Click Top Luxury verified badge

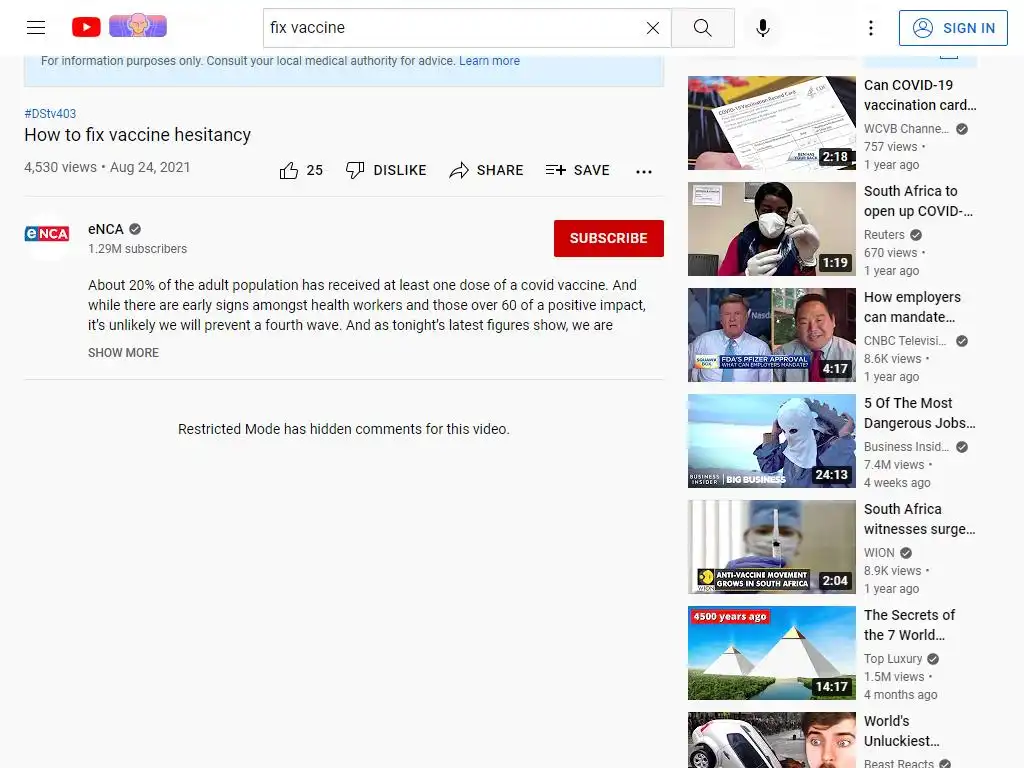click(x=933, y=658)
